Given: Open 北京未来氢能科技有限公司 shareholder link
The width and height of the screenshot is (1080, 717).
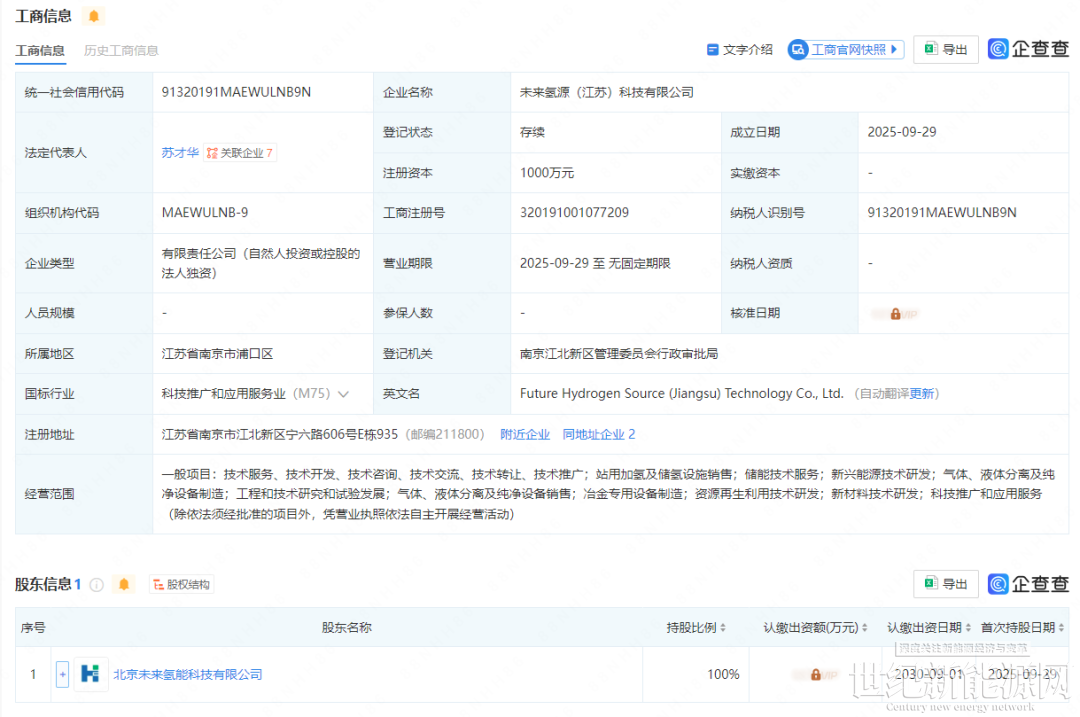Looking at the screenshot, I should pyautogui.click(x=187, y=675).
